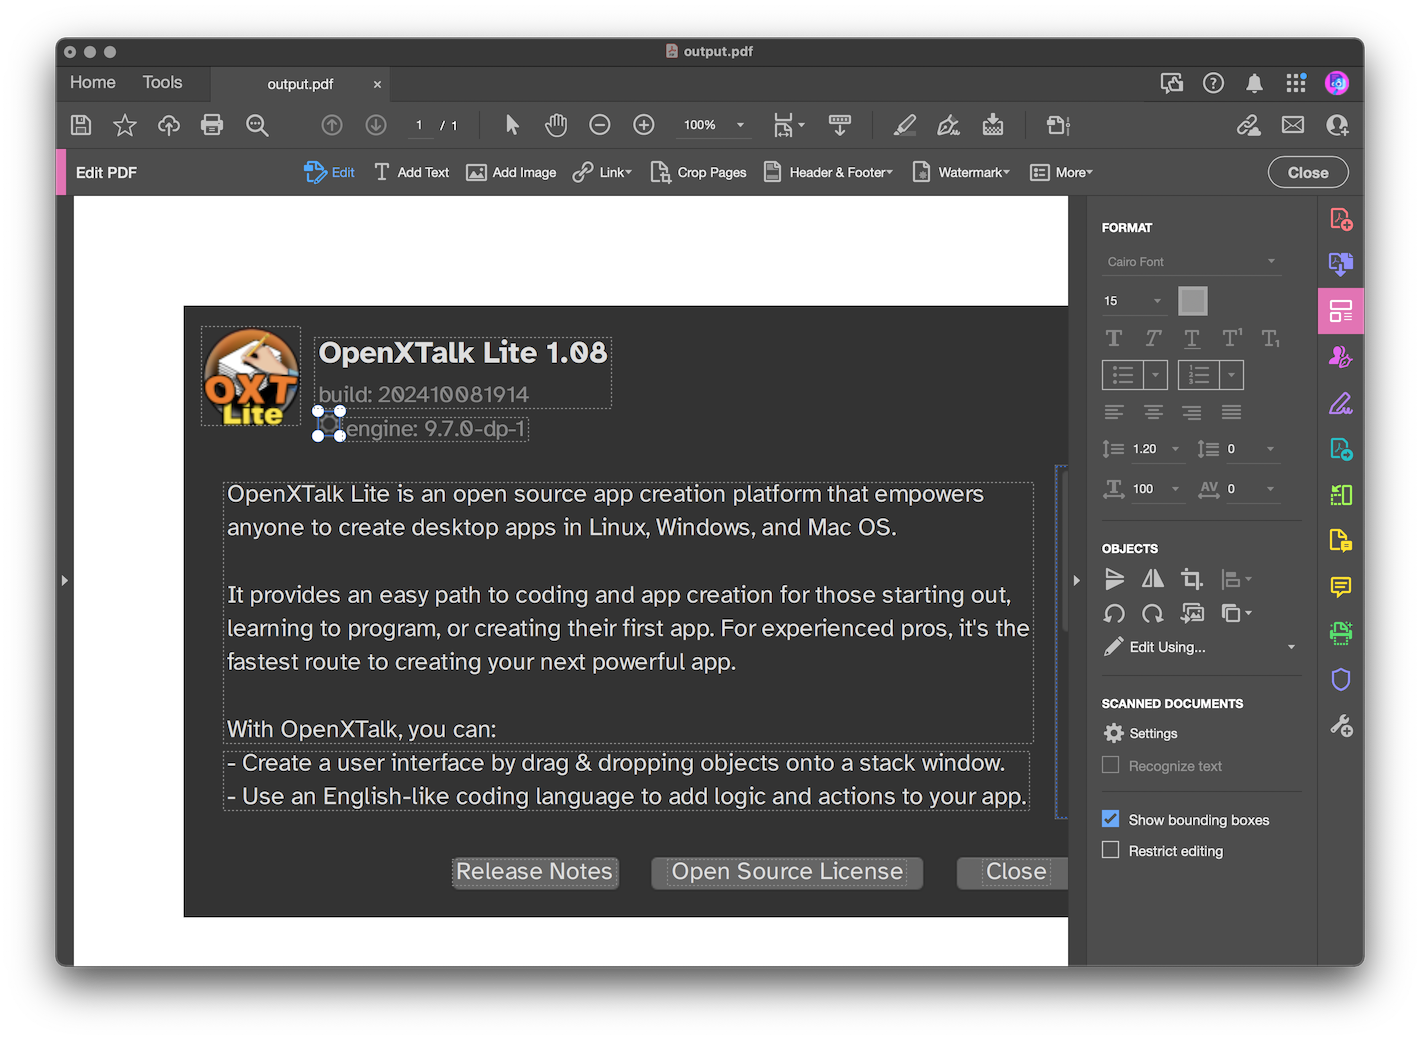Switch to the Tools tab
1420x1040 pixels.
[162, 83]
